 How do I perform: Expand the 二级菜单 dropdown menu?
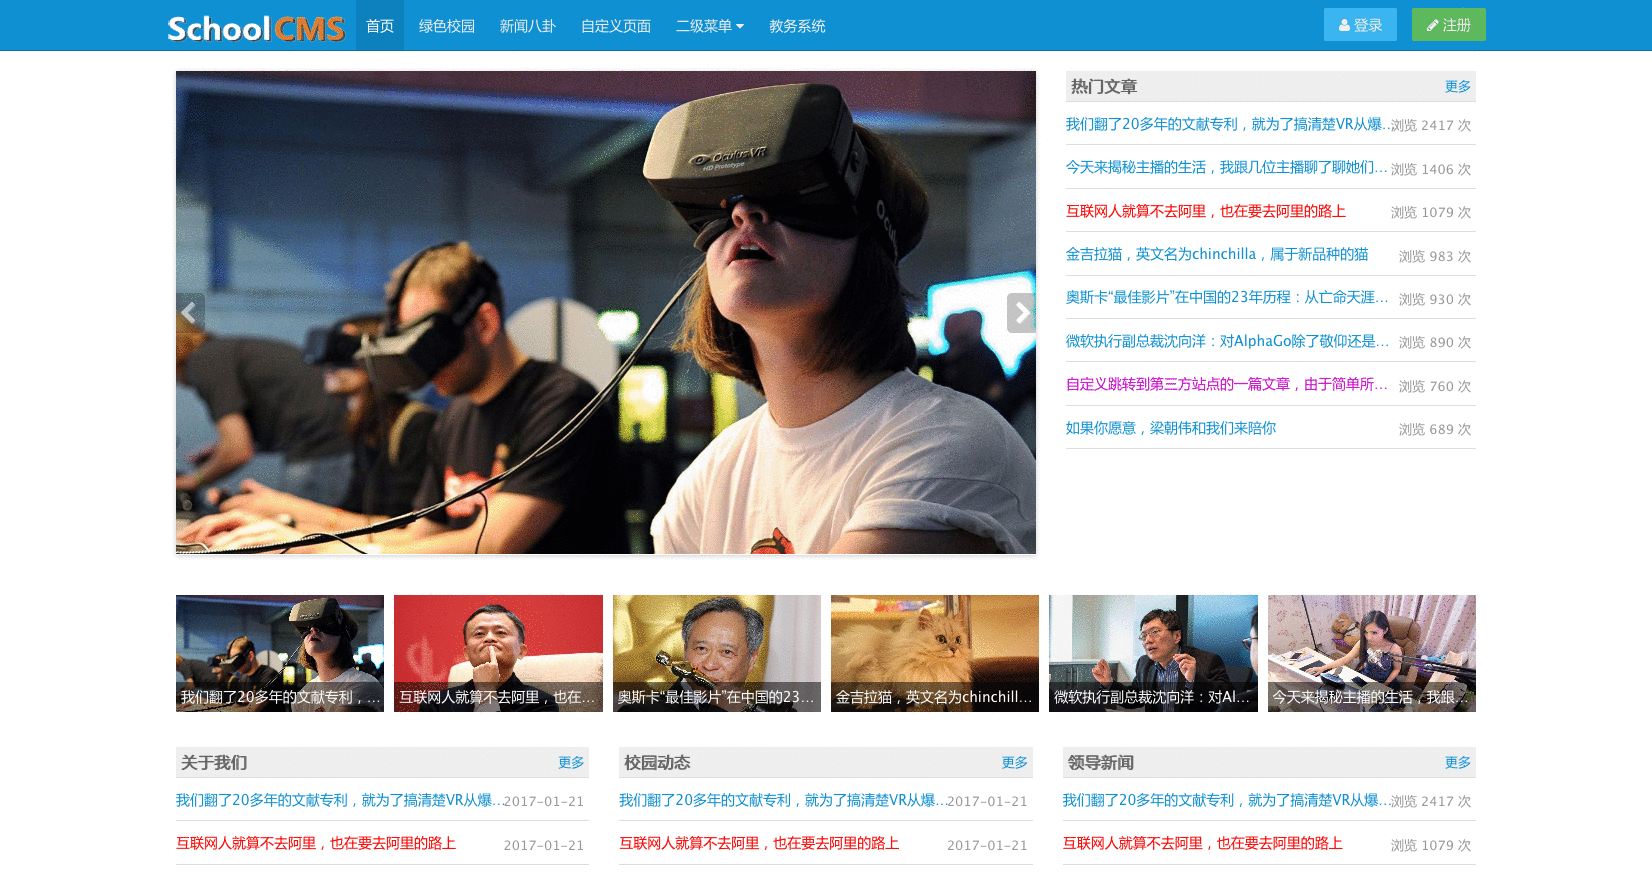click(710, 26)
